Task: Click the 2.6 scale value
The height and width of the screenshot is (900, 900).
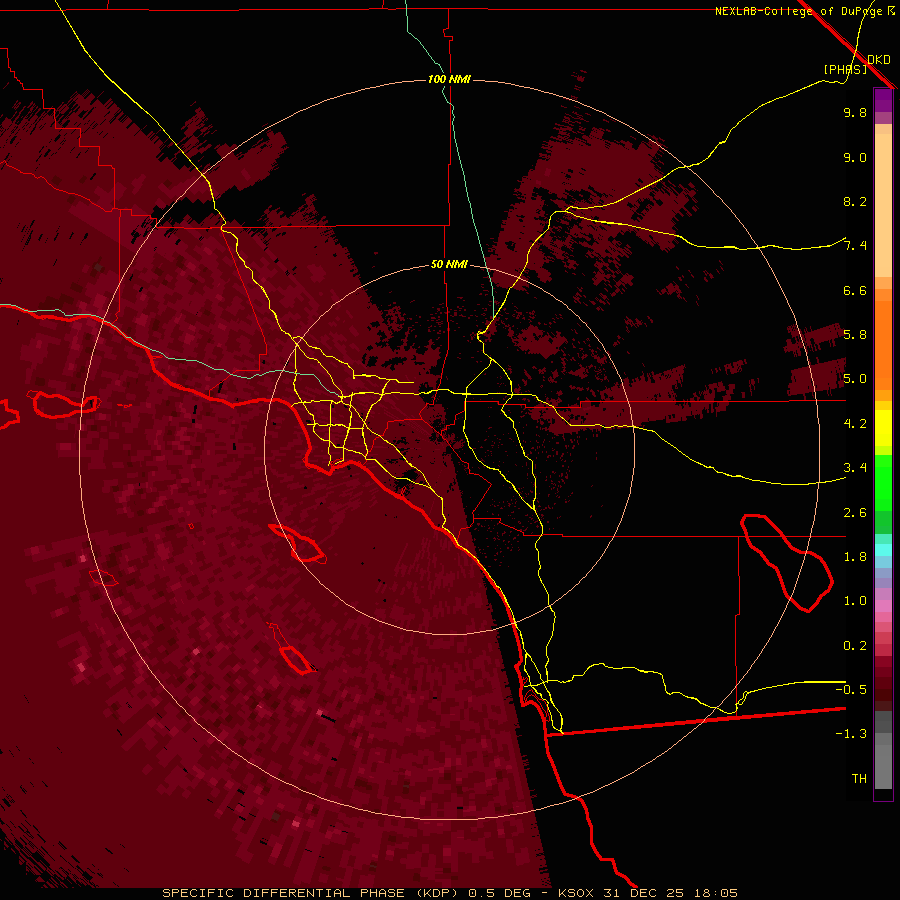Action: (855, 513)
